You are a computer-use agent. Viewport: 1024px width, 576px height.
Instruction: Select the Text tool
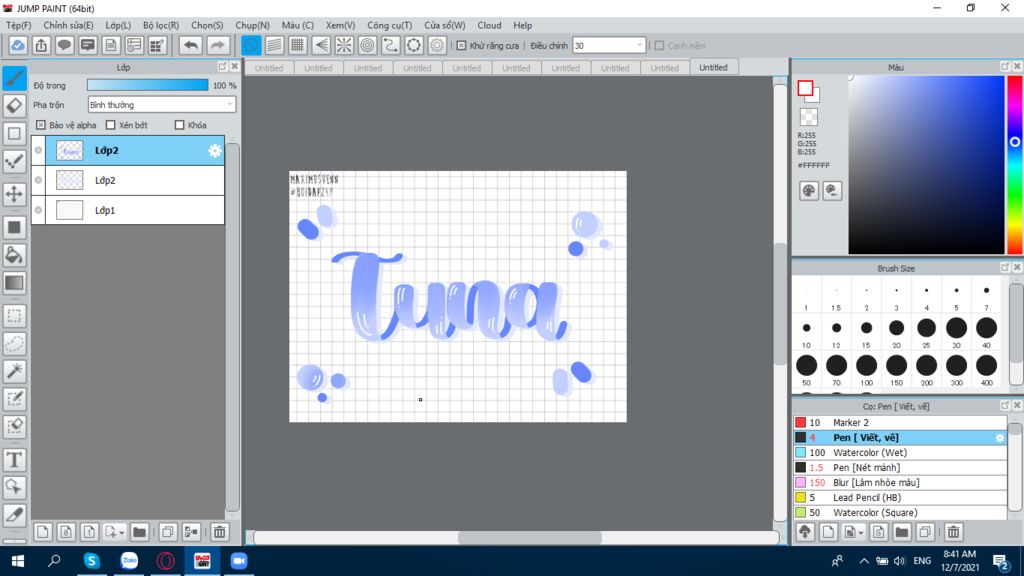[14, 460]
